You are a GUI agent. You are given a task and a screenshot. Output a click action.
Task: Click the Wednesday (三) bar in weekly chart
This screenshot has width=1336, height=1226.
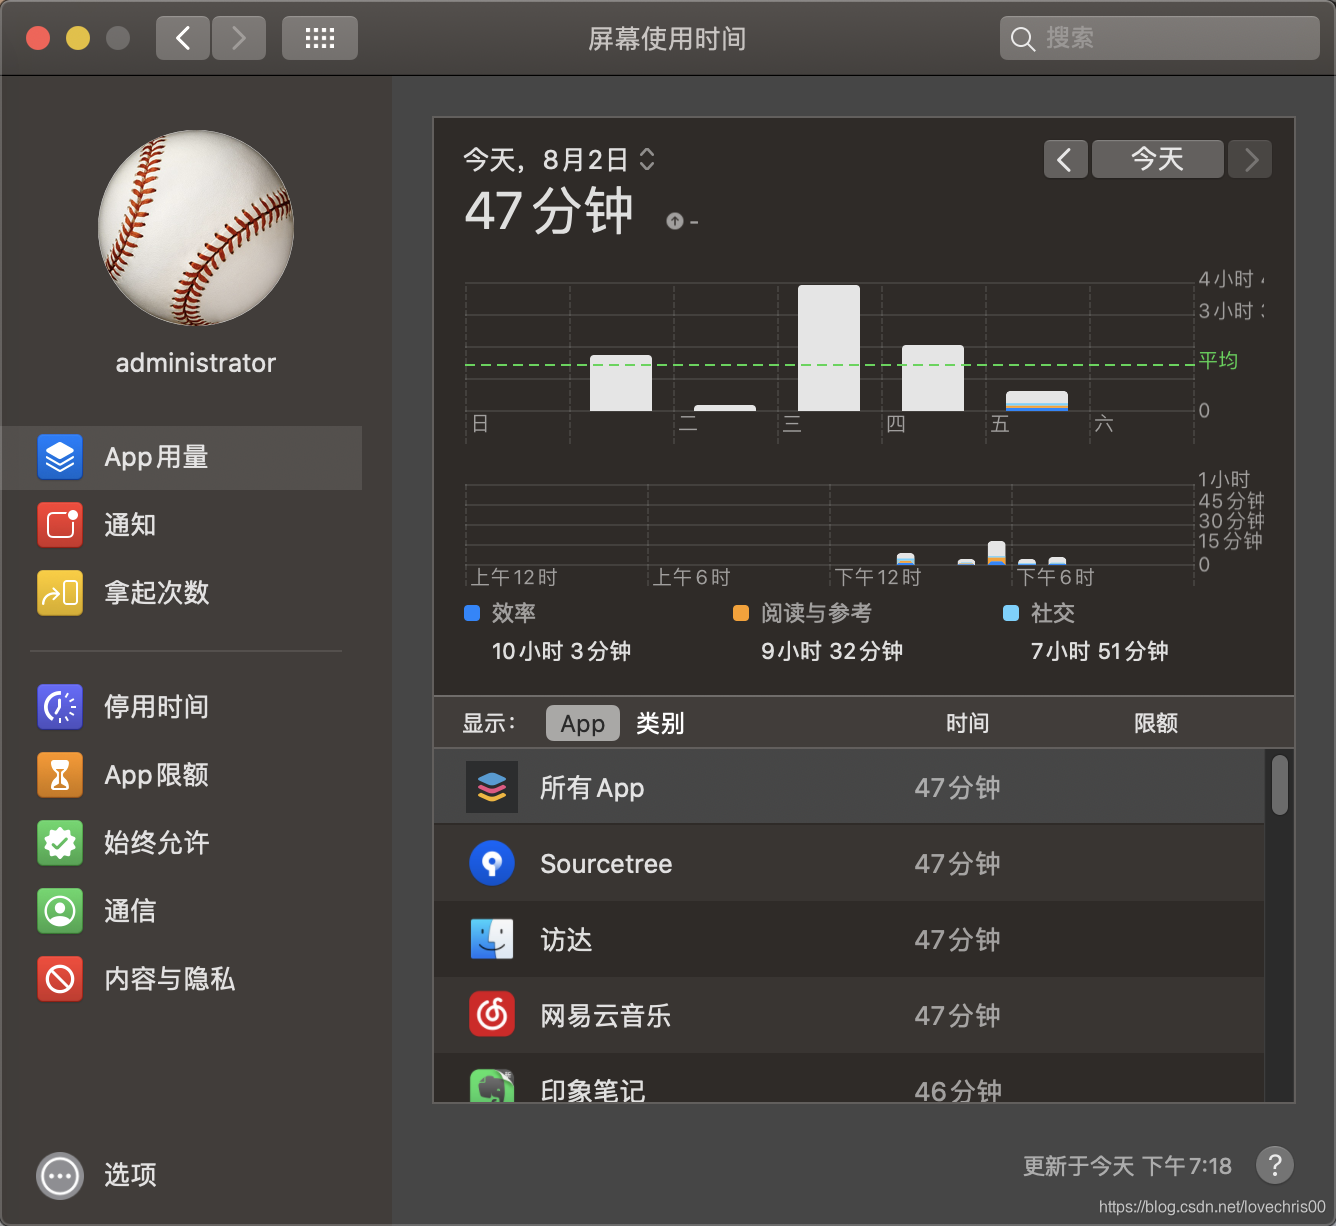point(829,348)
